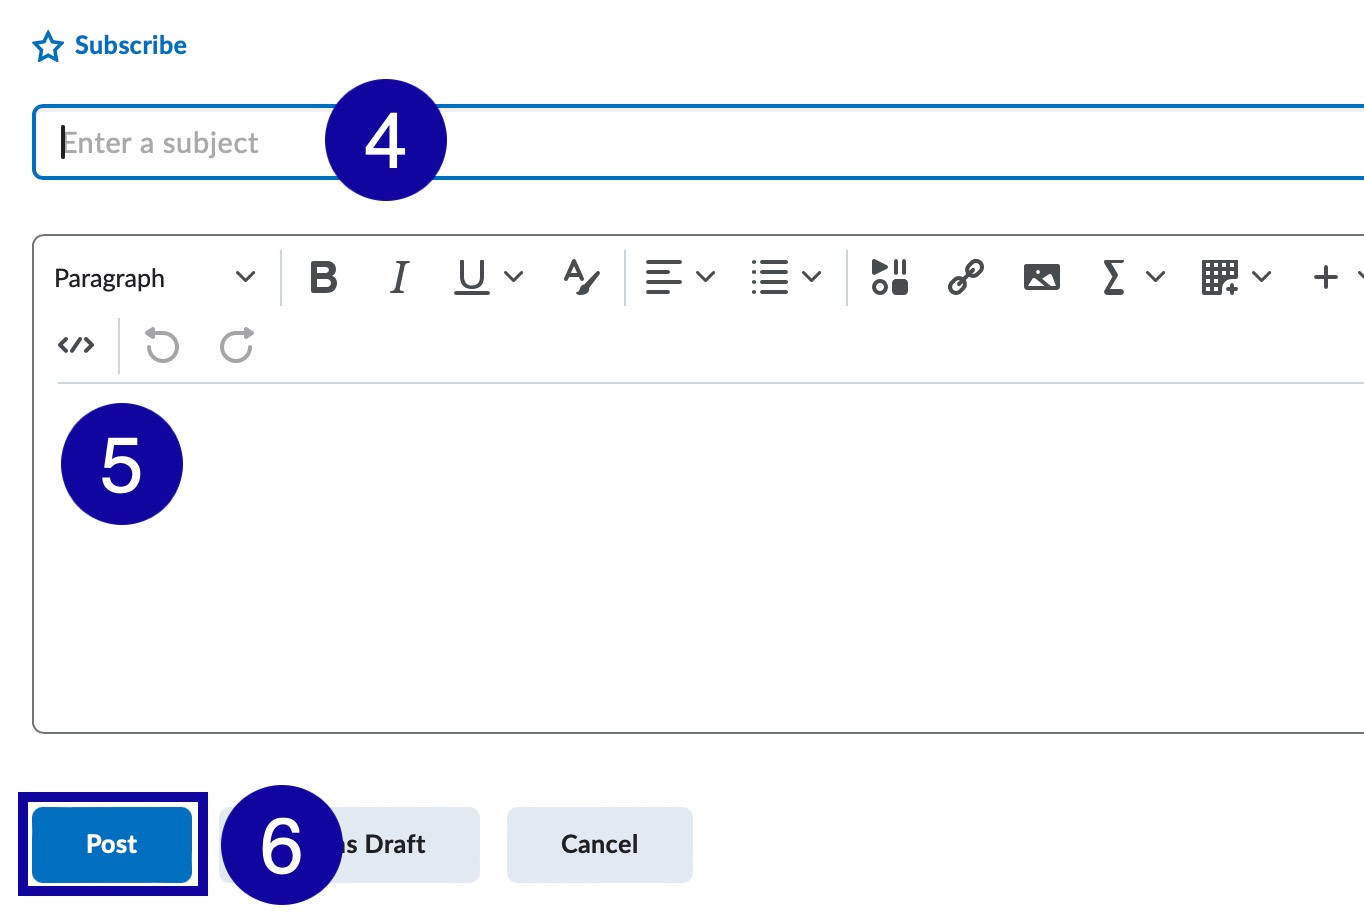
Task: Open the text color picker
Action: (x=581, y=277)
